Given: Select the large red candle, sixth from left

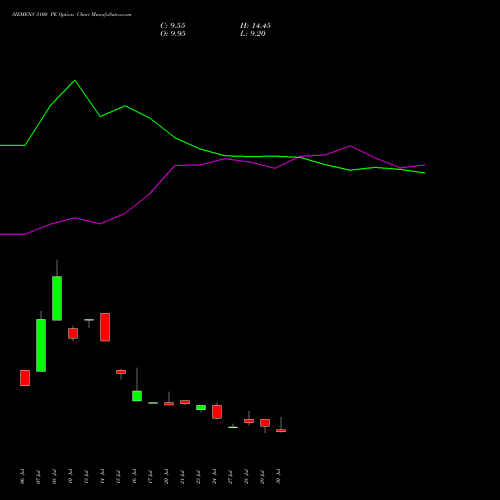Looking at the screenshot, I should 105,327.
